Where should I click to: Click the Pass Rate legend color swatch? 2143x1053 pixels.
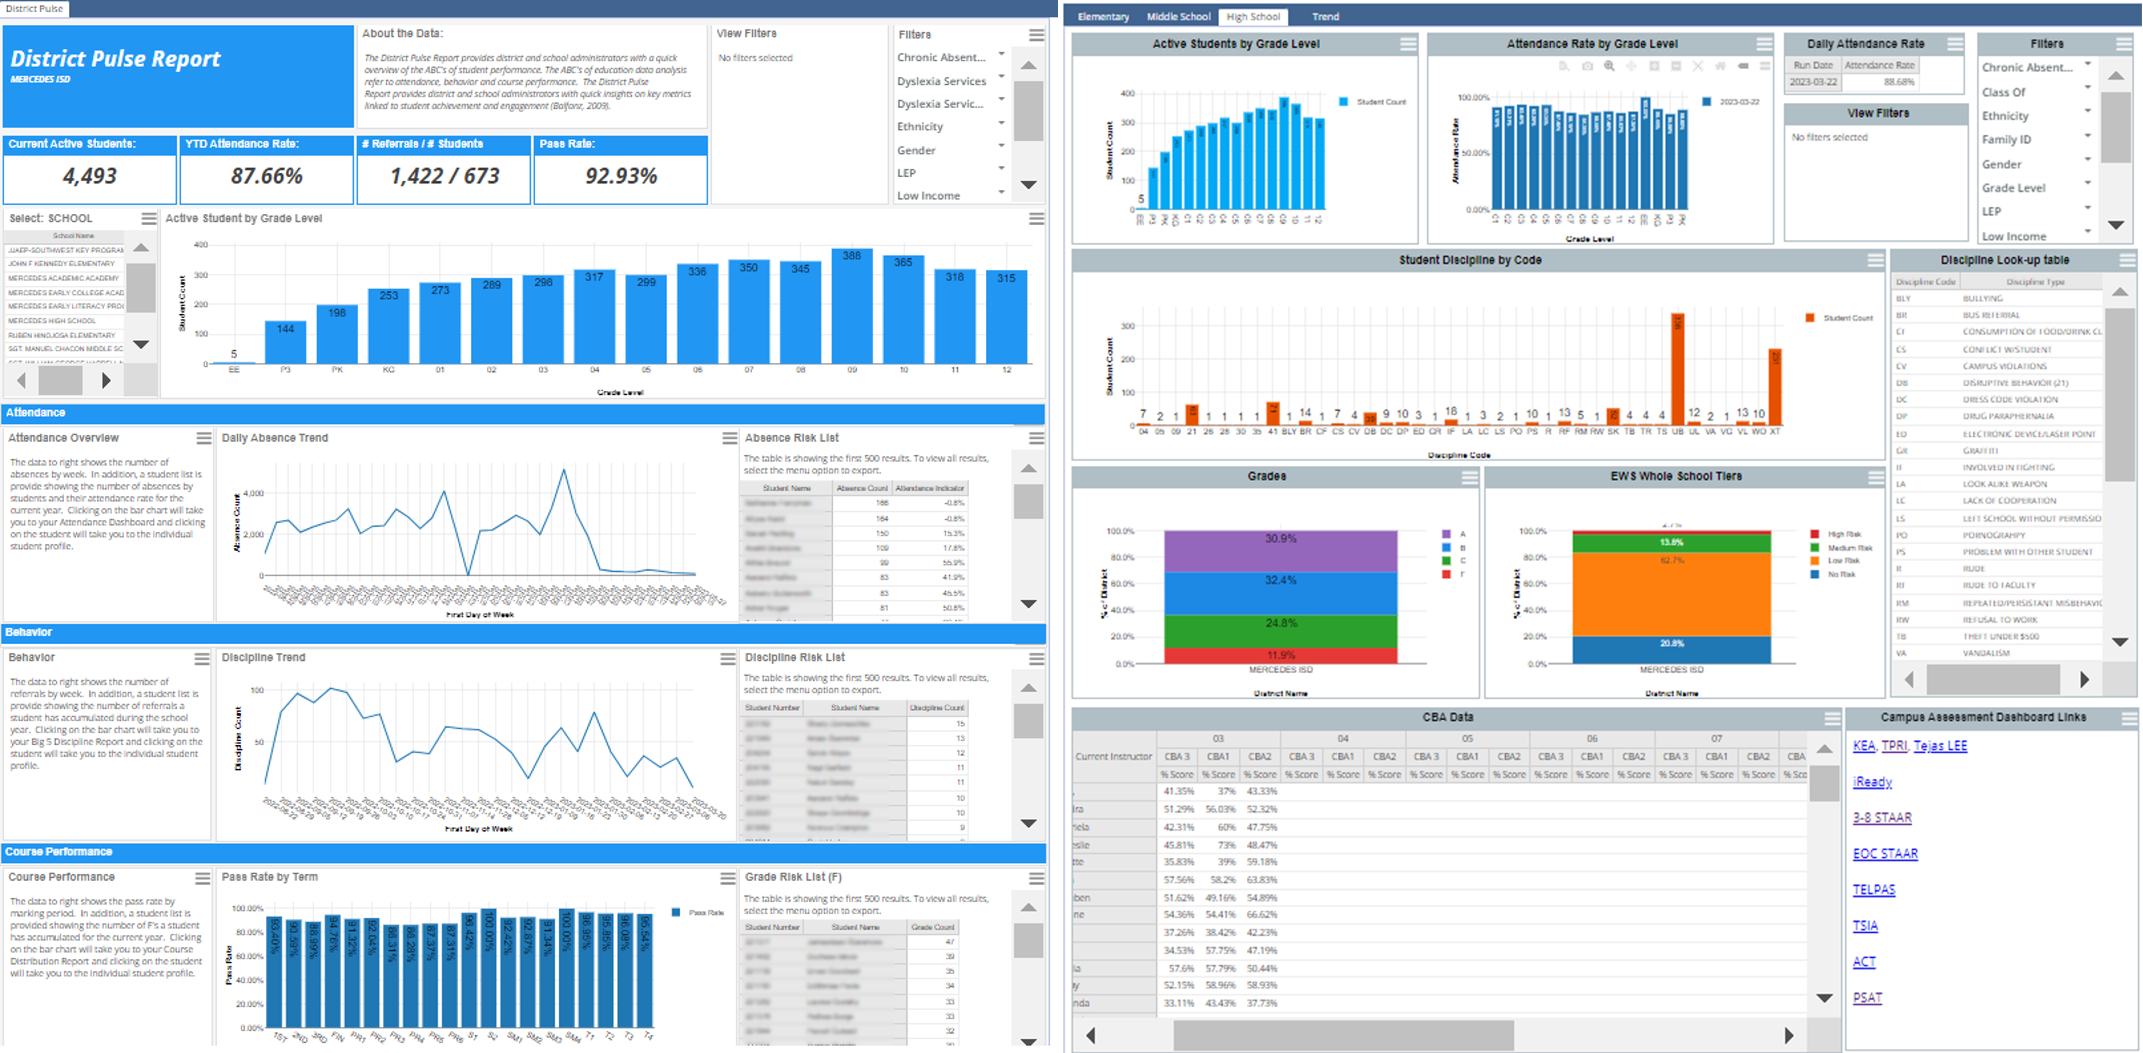677,912
